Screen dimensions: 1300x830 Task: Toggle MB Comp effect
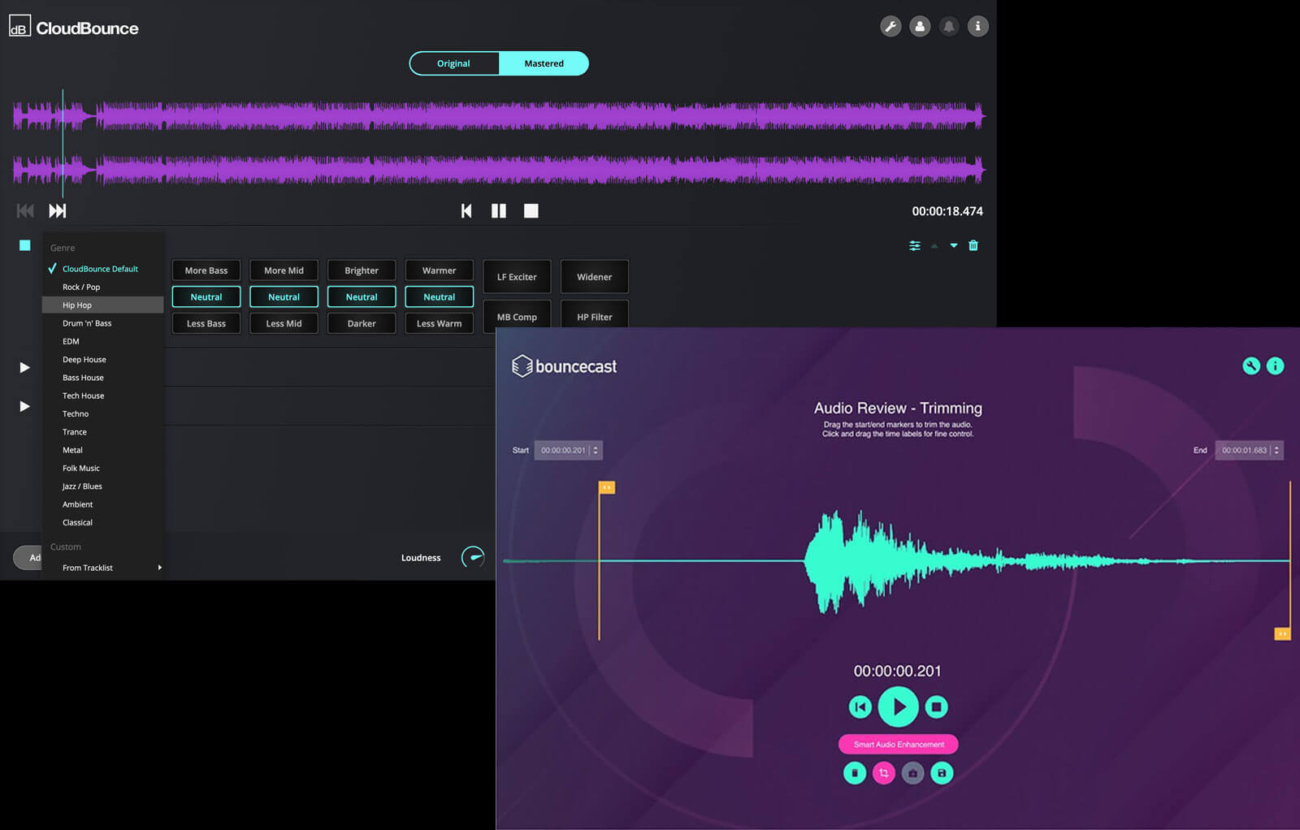[517, 317]
